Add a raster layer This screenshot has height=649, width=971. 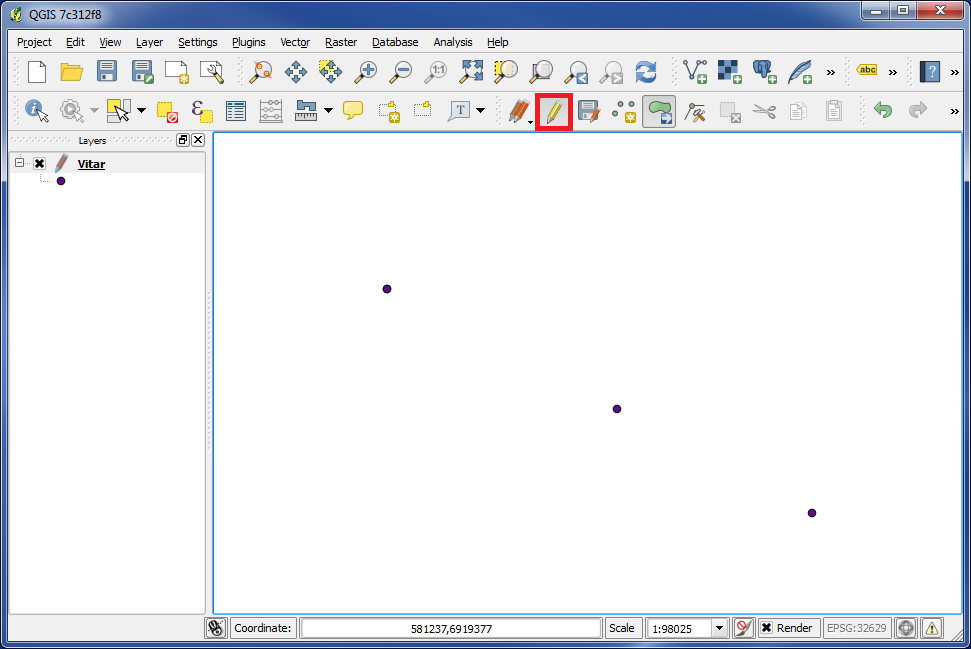pos(729,72)
